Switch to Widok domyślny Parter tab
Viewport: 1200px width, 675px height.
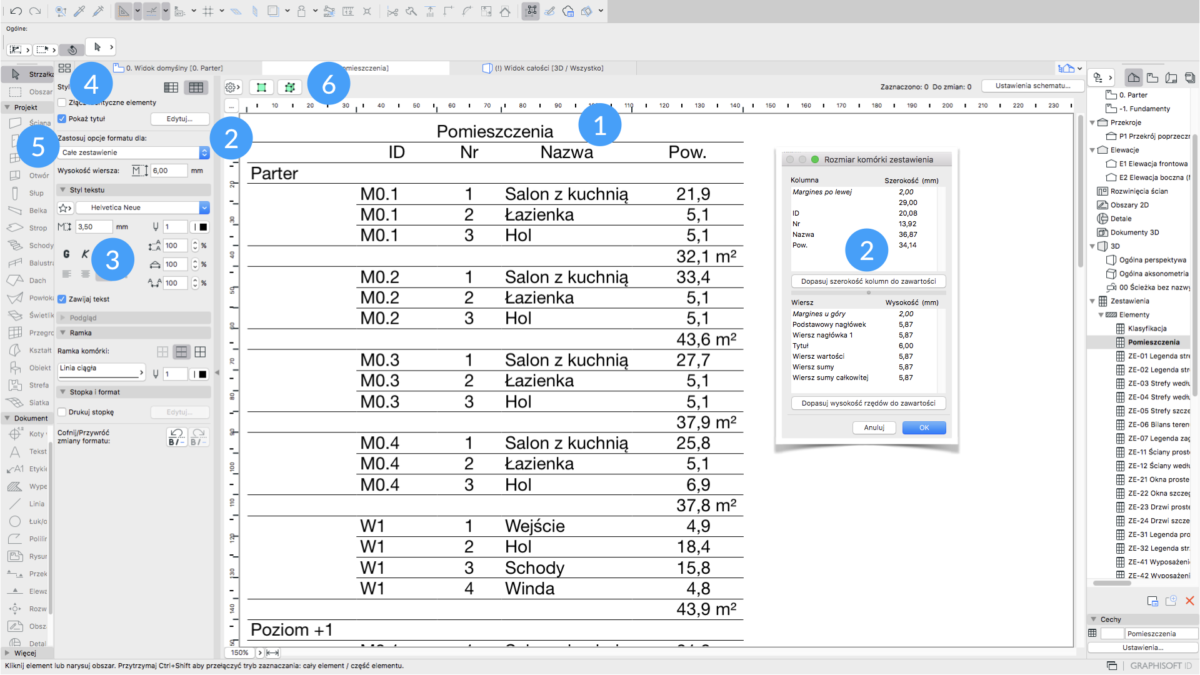tap(175, 68)
